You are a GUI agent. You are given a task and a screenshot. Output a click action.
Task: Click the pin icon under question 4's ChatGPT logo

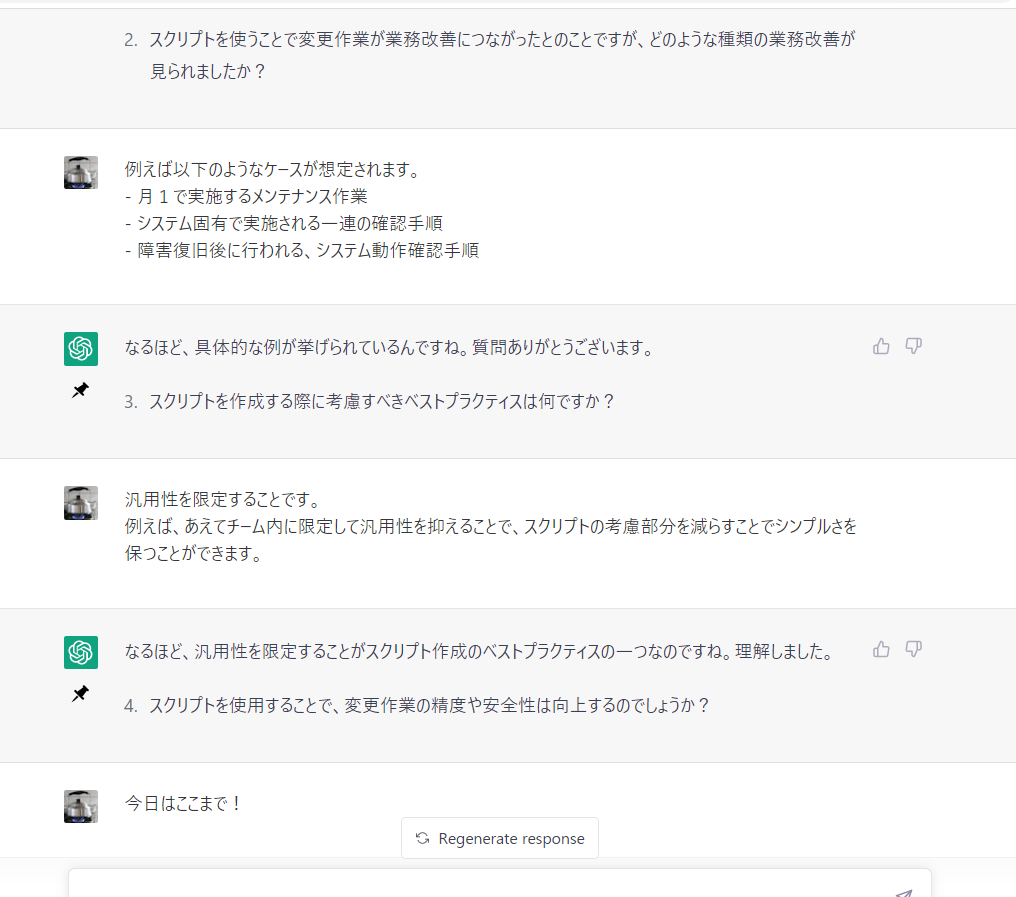click(x=80, y=695)
